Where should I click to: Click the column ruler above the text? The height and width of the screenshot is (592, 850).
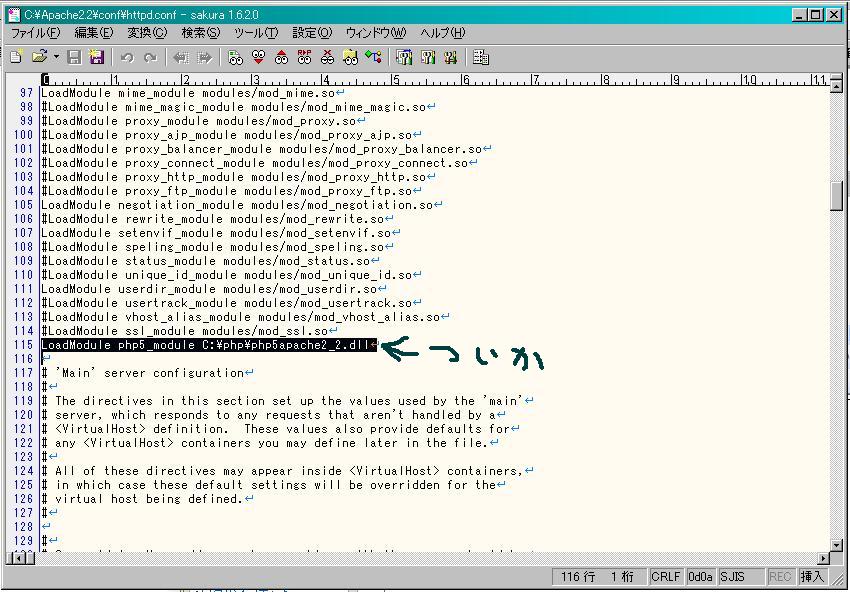435,80
